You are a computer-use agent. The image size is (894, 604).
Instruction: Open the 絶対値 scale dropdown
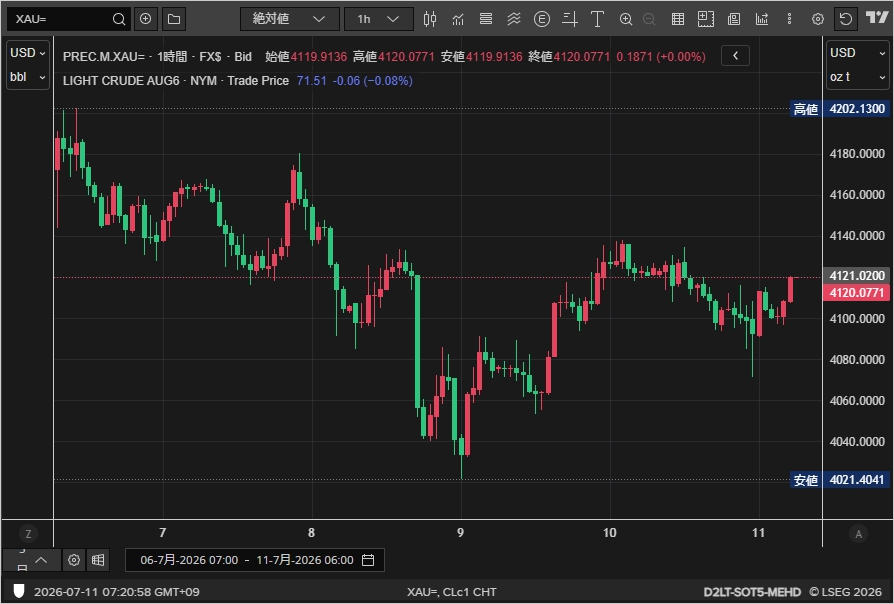pyautogui.click(x=290, y=19)
